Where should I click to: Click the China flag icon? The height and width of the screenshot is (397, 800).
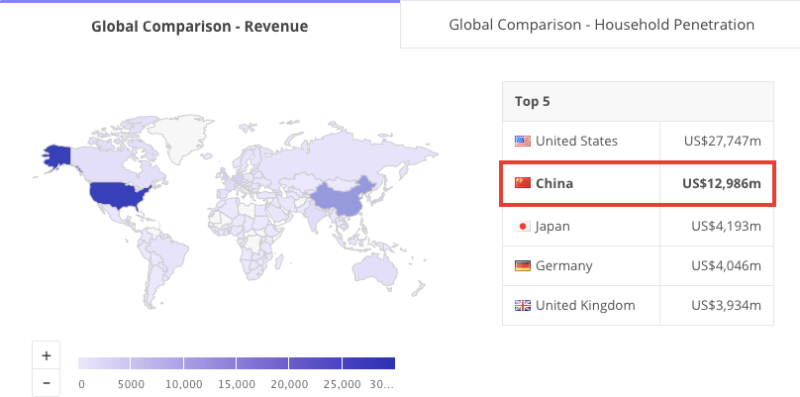tap(522, 183)
